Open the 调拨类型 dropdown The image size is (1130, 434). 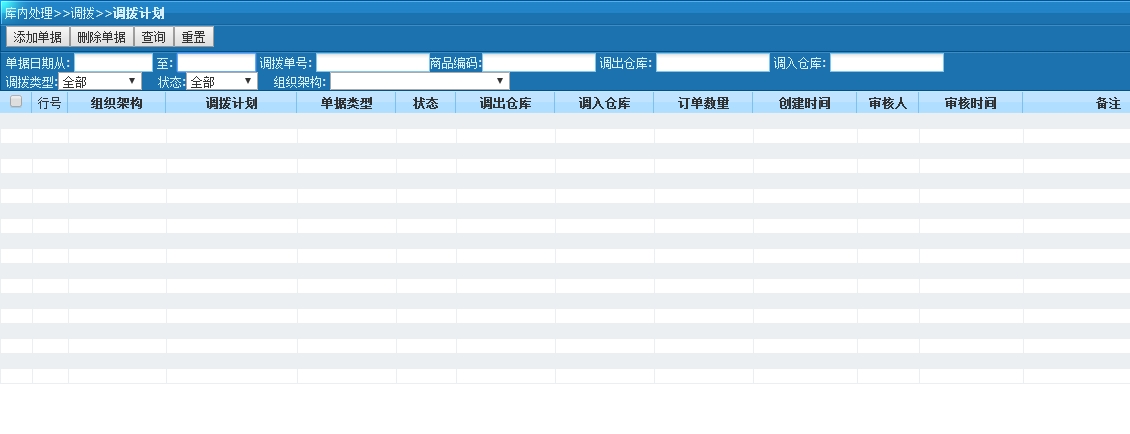(100, 81)
